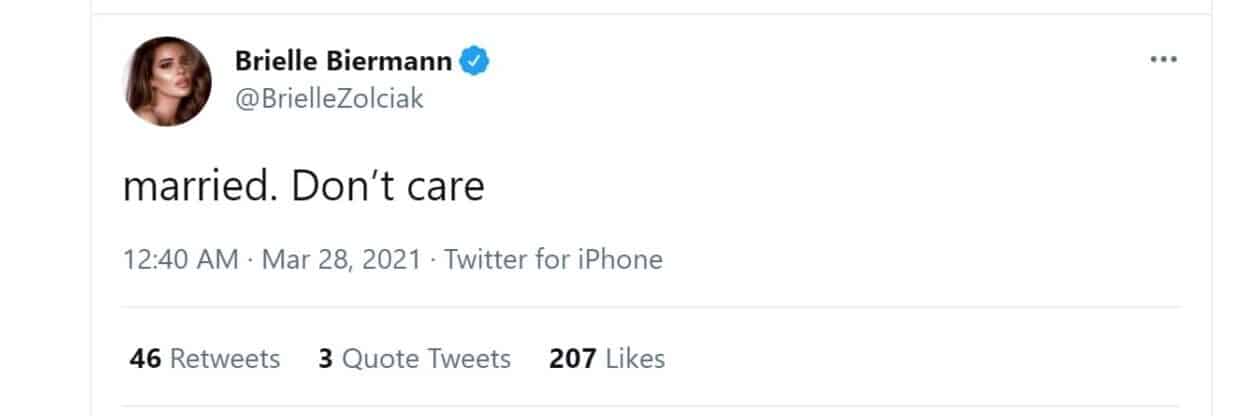Click the blue verified checkmark badge
The image size is (1241, 416).
(x=474, y=62)
